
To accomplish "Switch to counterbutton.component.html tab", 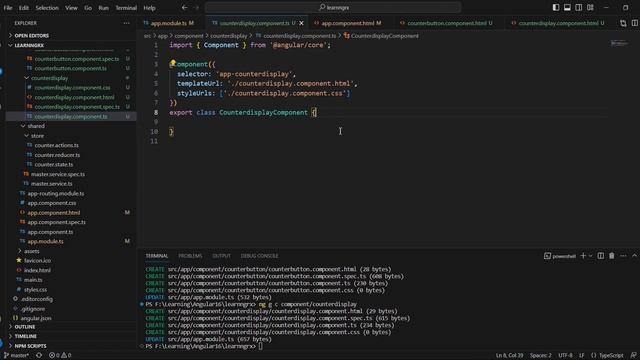I will click(x=446, y=23).
